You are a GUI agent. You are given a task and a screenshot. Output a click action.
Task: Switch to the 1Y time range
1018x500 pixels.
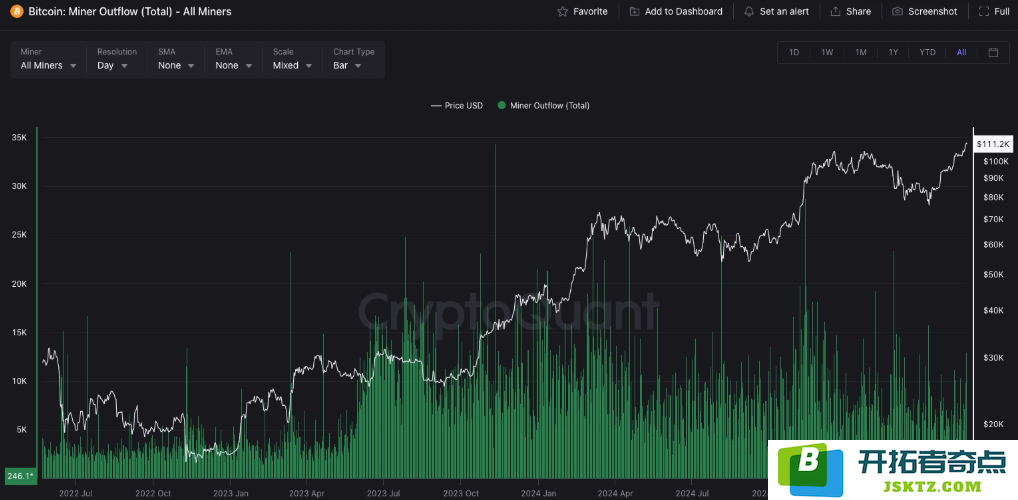[x=893, y=53]
